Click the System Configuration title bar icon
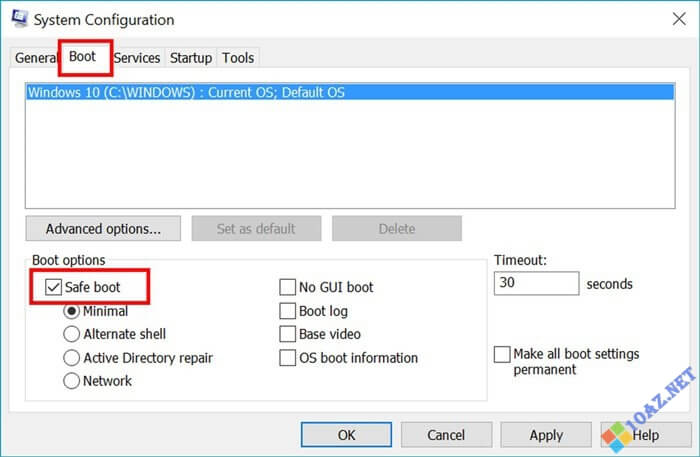 18,19
